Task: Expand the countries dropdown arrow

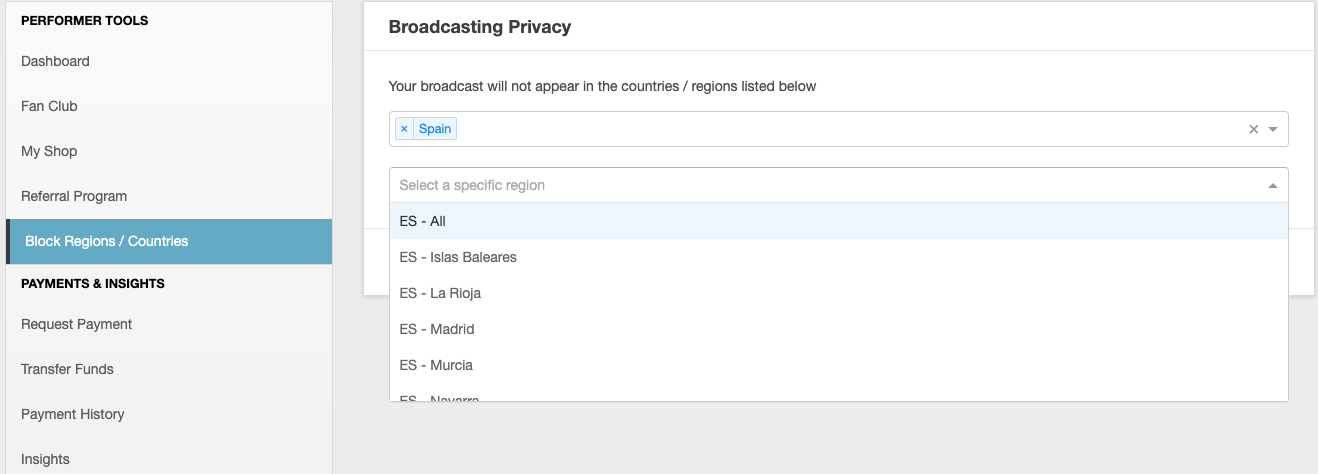Action: click(1273, 129)
